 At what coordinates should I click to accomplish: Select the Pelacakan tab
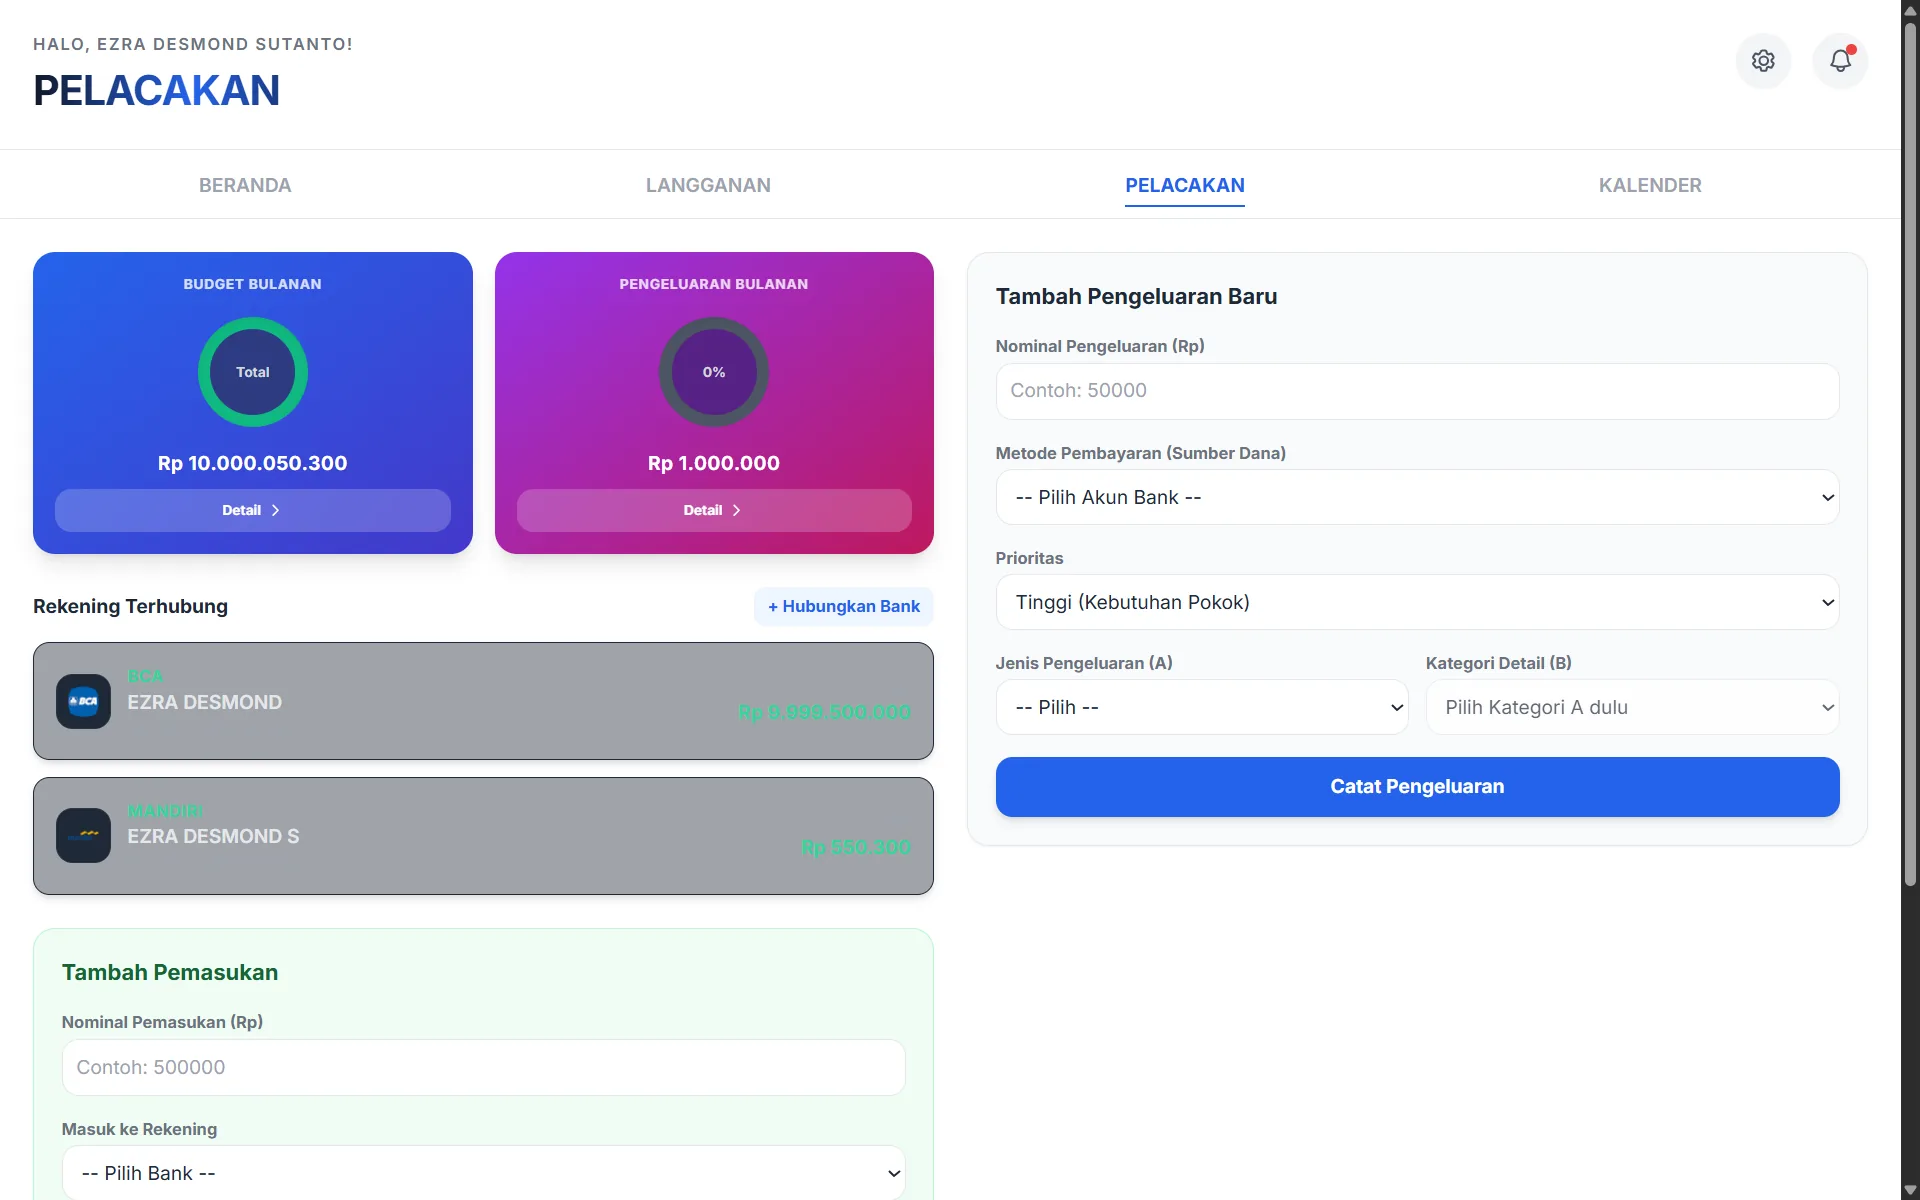(x=1185, y=185)
